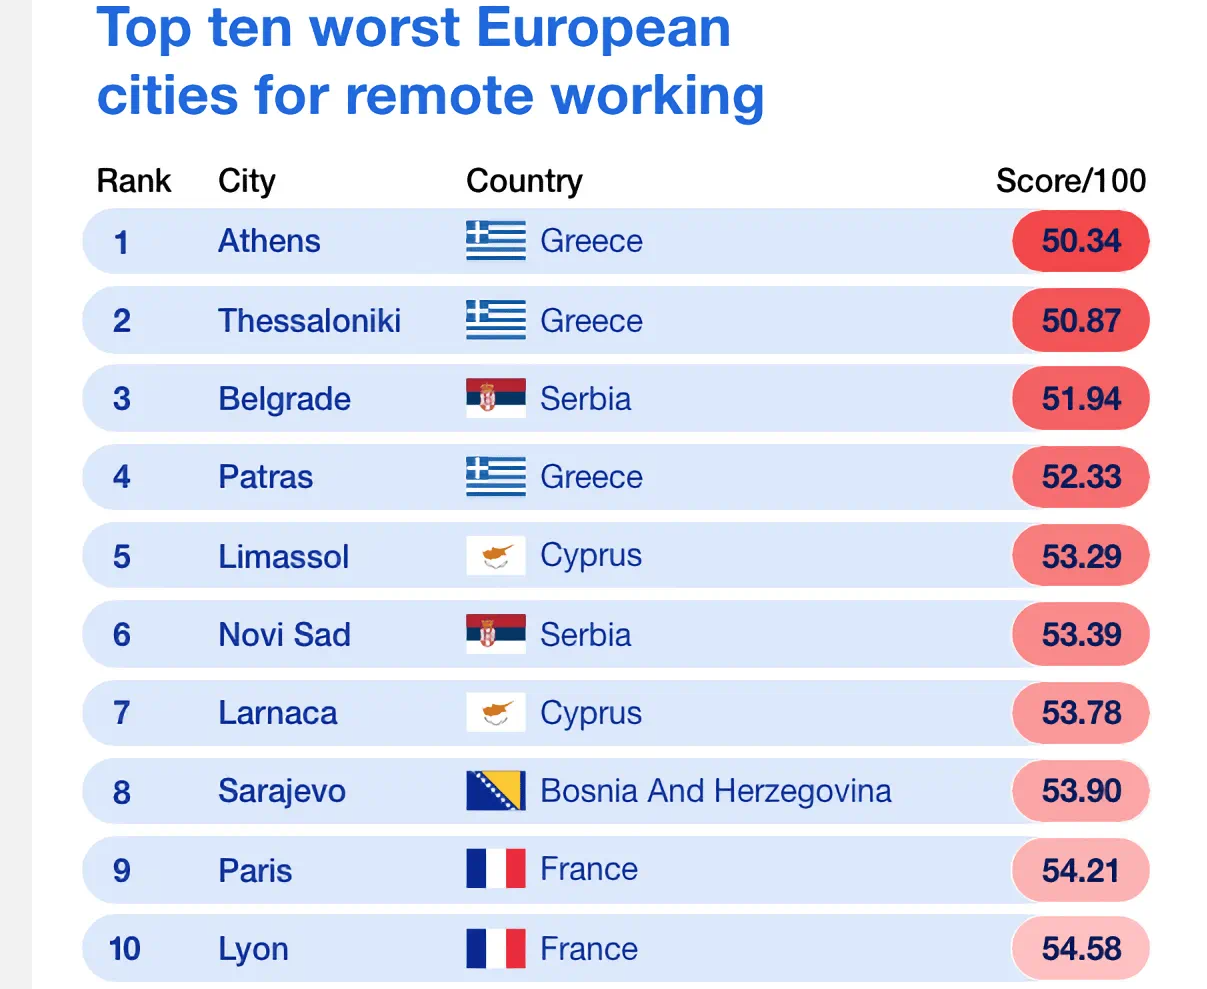Click the Country column header

coord(524,181)
